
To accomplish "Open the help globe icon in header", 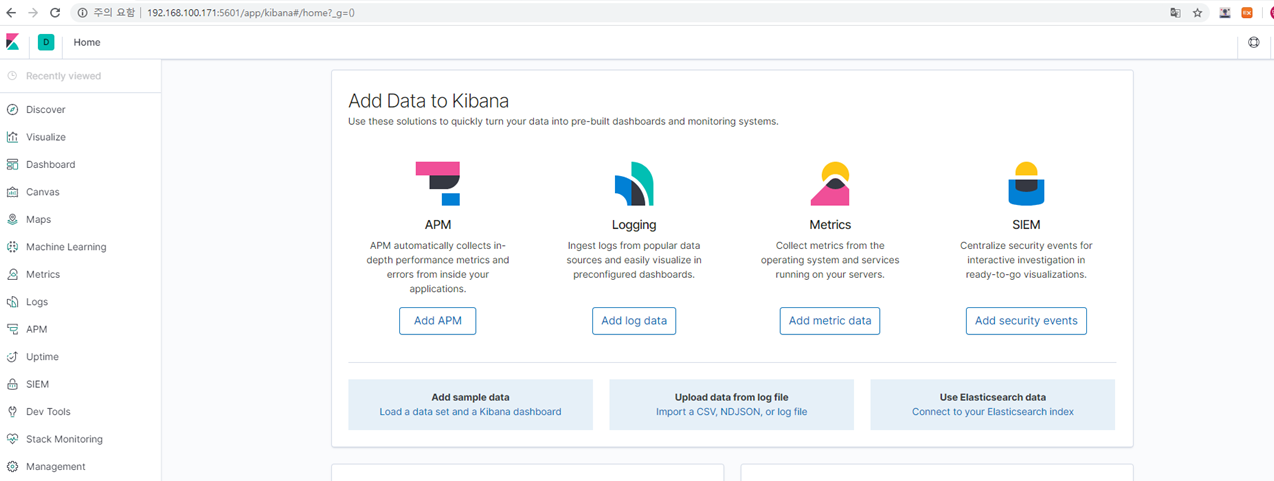I will pyautogui.click(x=1254, y=42).
